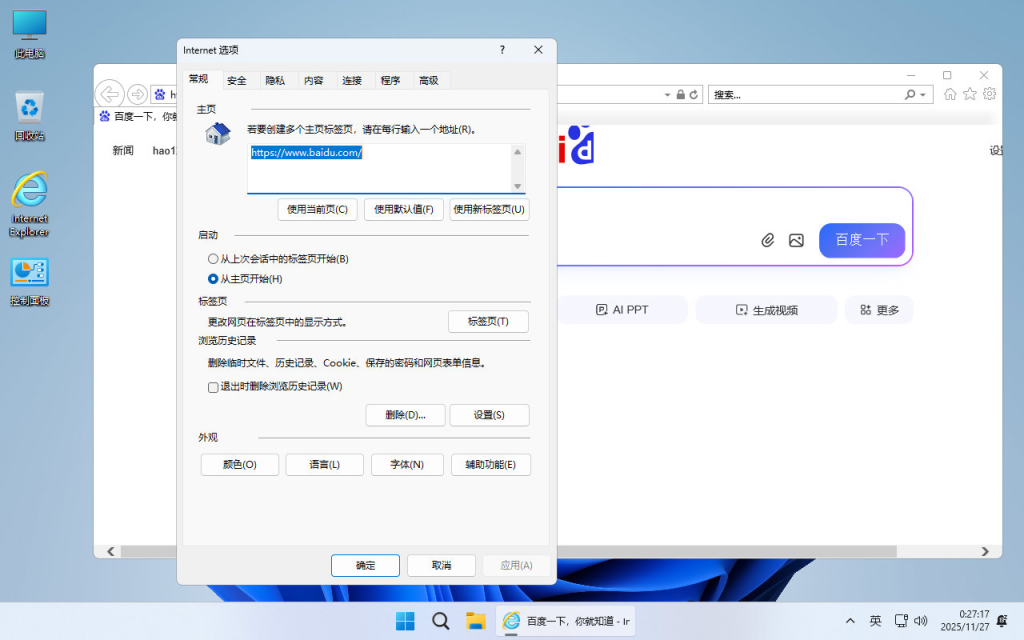Screen dimensions: 1024x640
Task: Open the 颜色 color settings
Action: 239,464
